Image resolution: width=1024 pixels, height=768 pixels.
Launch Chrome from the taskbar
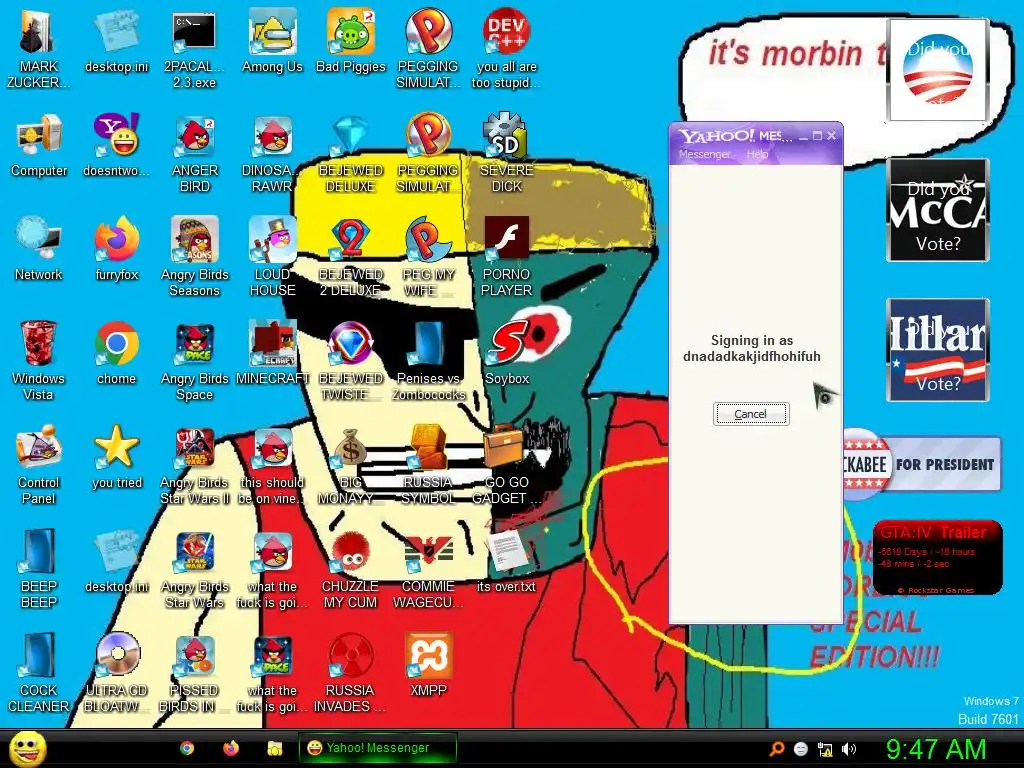tap(187, 748)
